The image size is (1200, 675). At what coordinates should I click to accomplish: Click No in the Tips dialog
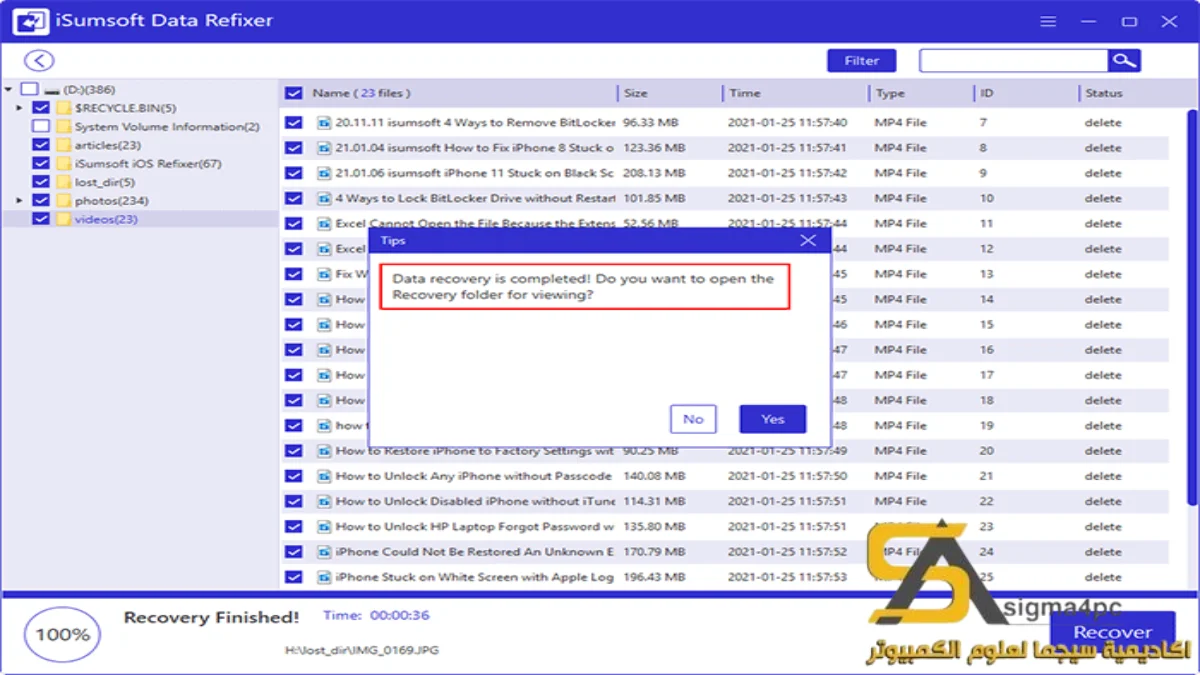pyautogui.click(x=693, y=419)
